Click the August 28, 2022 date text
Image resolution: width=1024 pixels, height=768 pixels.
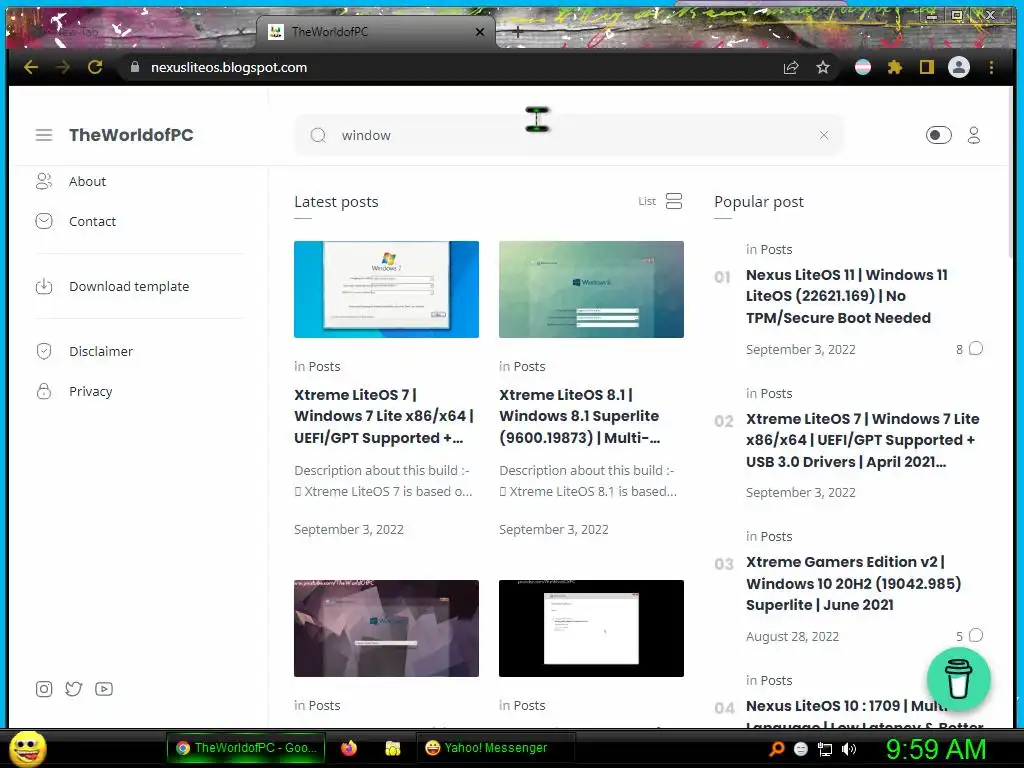click(792, 636)
